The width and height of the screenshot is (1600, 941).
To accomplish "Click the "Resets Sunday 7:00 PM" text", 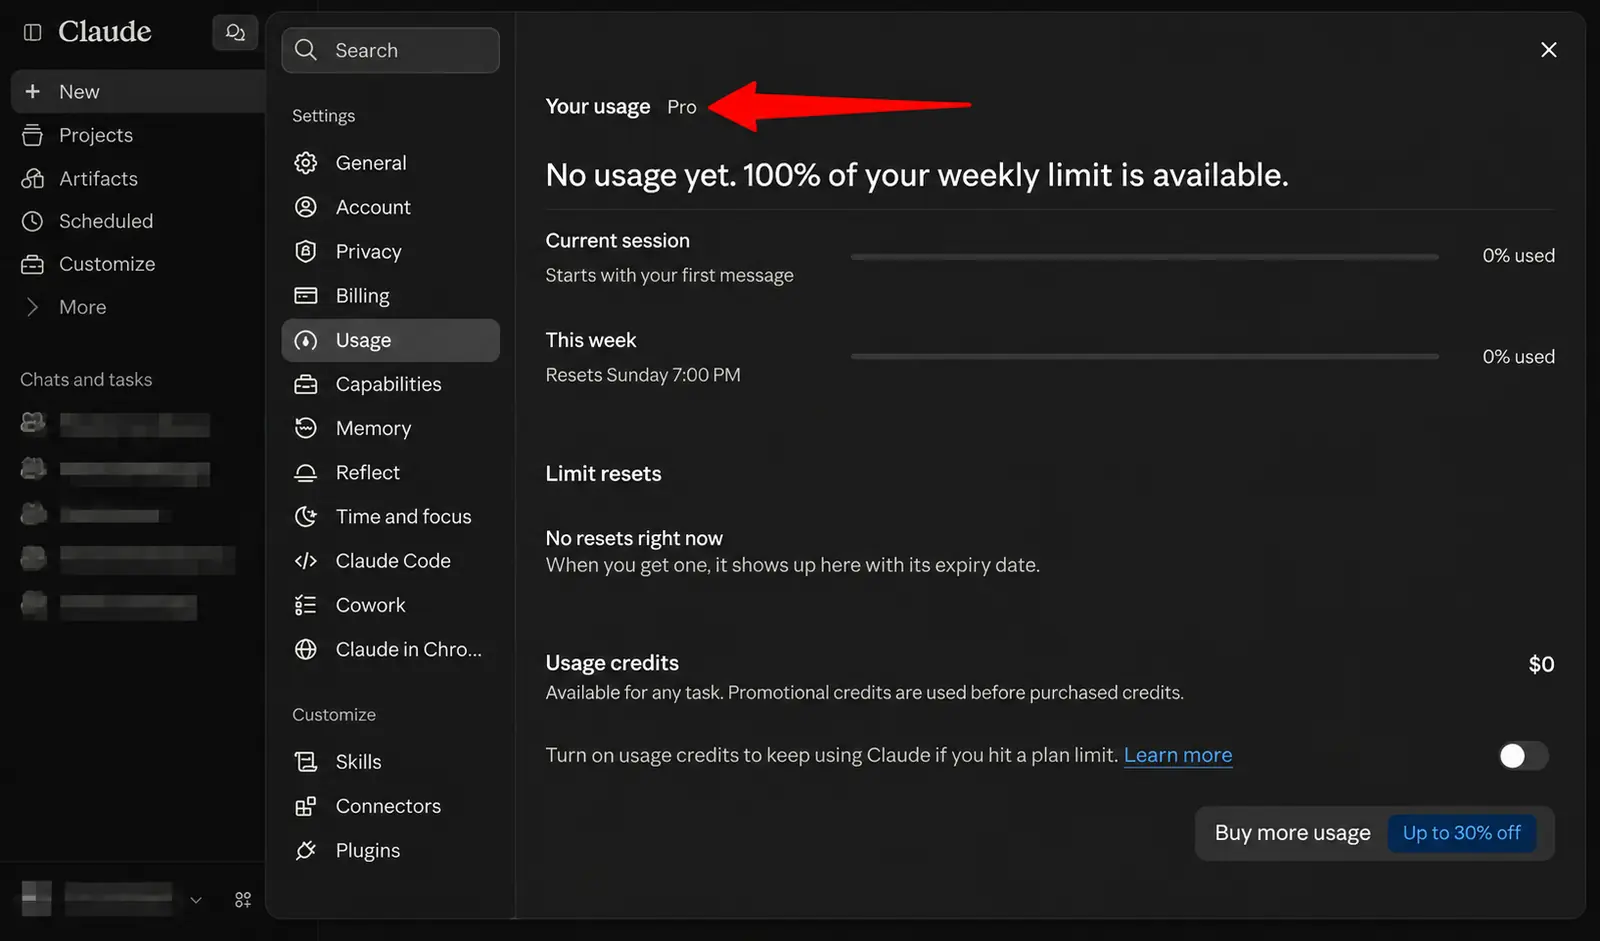I will (643, 375).
